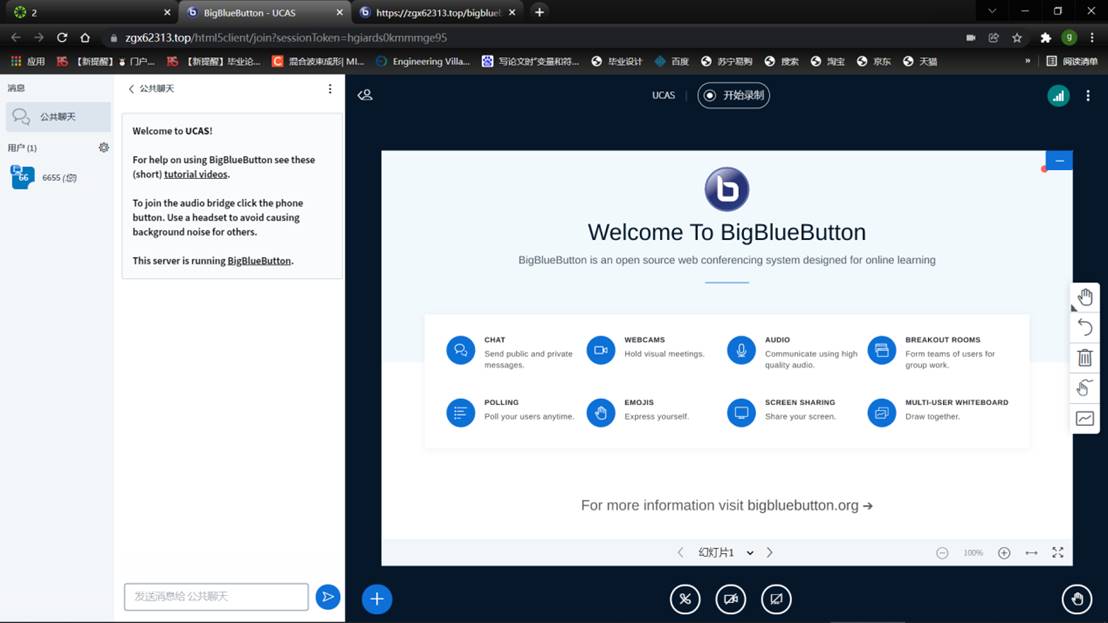Bookmark this page with the star

pyautogui.click(x=1017, y=37)
